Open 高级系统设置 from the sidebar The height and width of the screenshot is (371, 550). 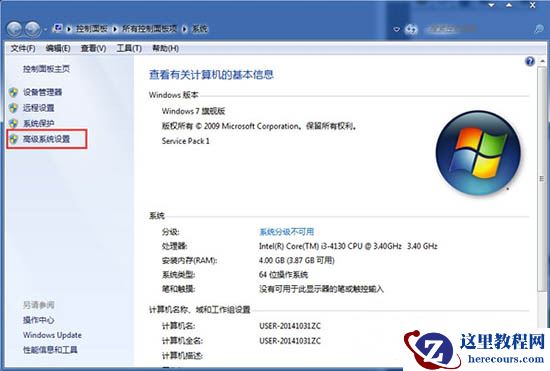tap(46, 139)
